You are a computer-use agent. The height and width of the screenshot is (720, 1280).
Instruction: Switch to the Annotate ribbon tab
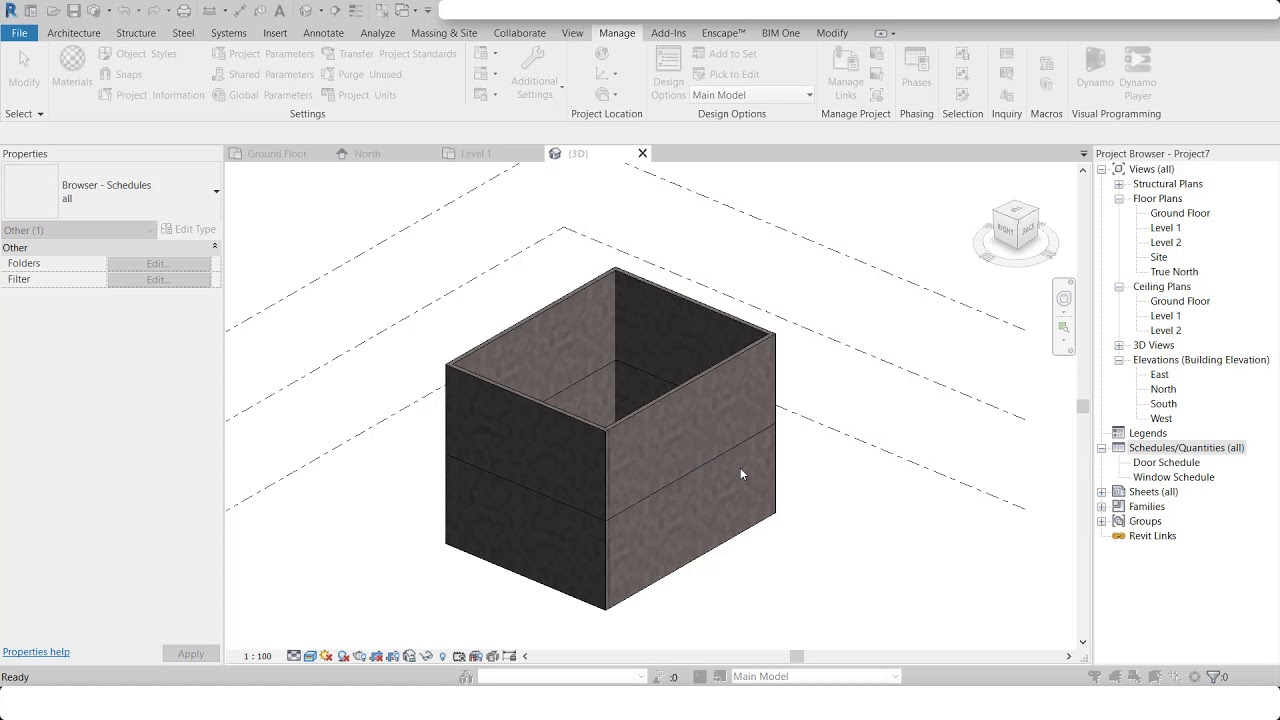point(323,33)
